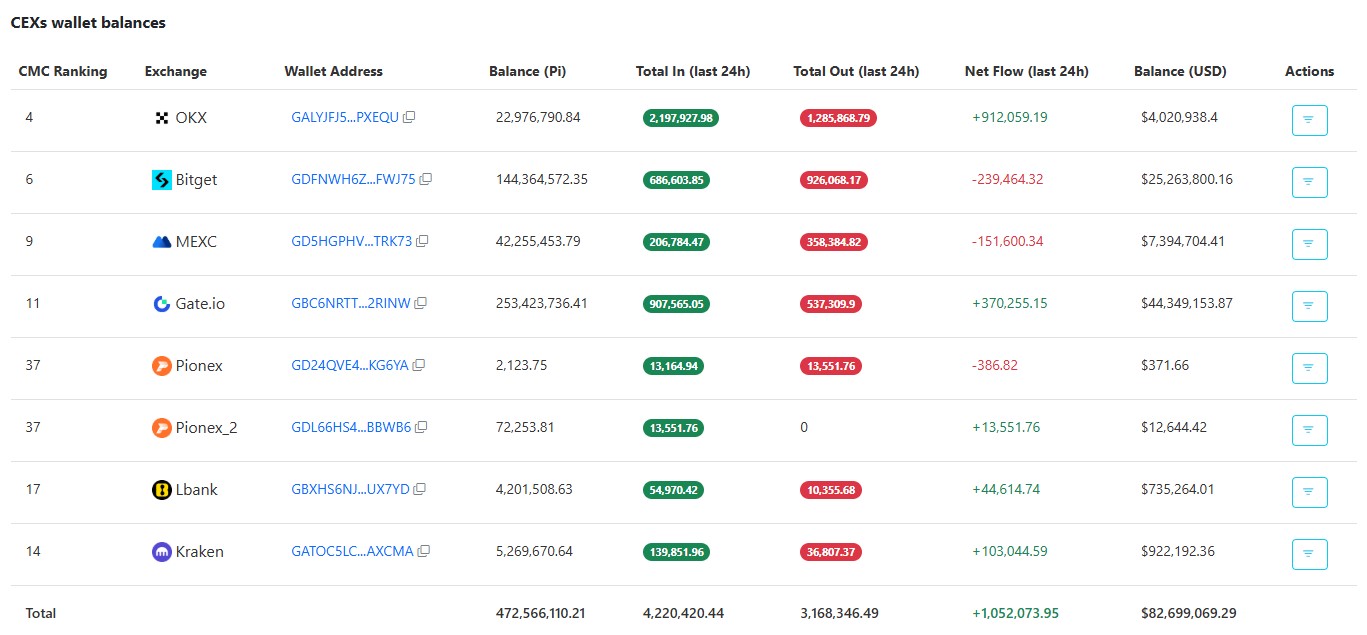Copy the MEXC wallet address
The height and width of the screenshot is (635, 1367).
[422, 242]
